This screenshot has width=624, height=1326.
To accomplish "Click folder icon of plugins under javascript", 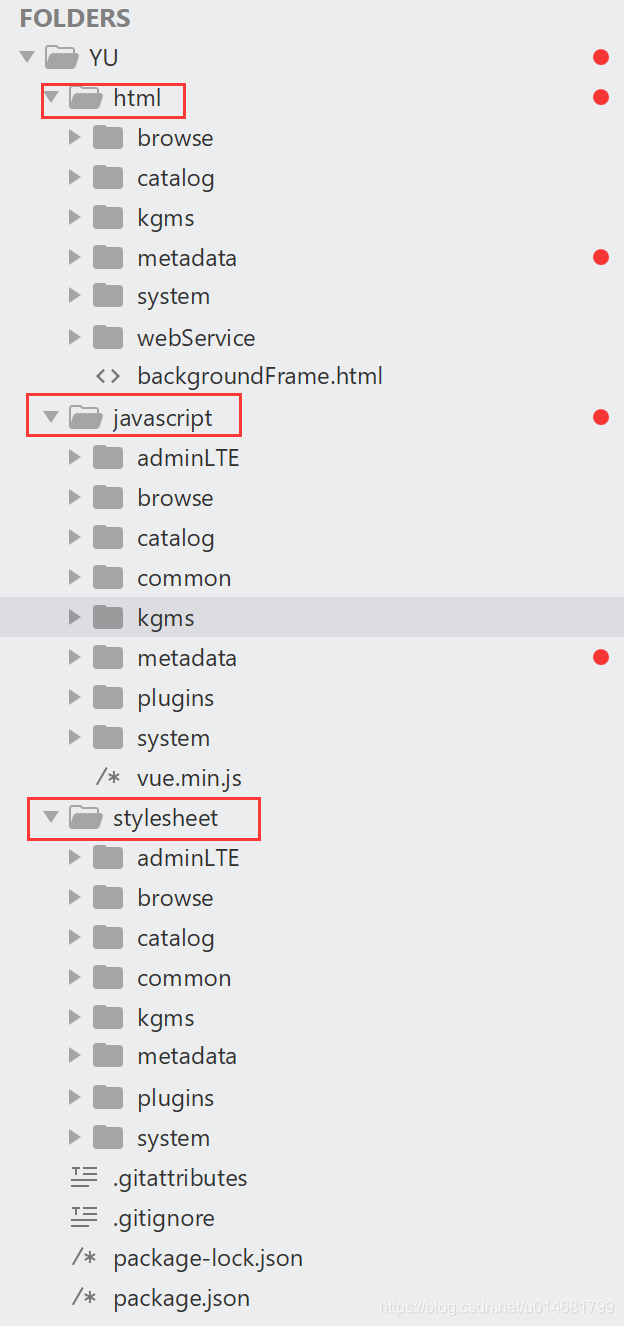I will [108, 697].
